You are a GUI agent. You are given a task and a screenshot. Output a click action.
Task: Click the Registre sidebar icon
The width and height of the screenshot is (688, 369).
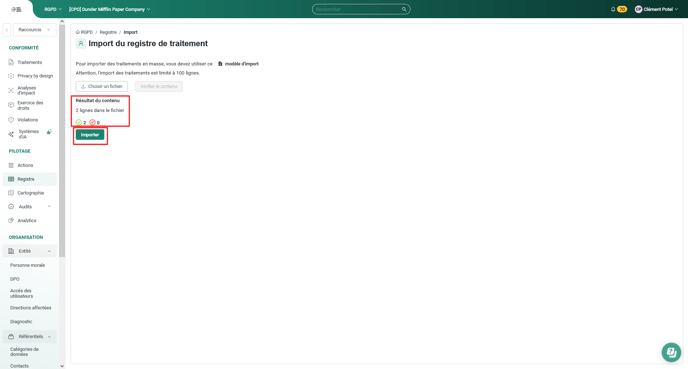point(11,179)
